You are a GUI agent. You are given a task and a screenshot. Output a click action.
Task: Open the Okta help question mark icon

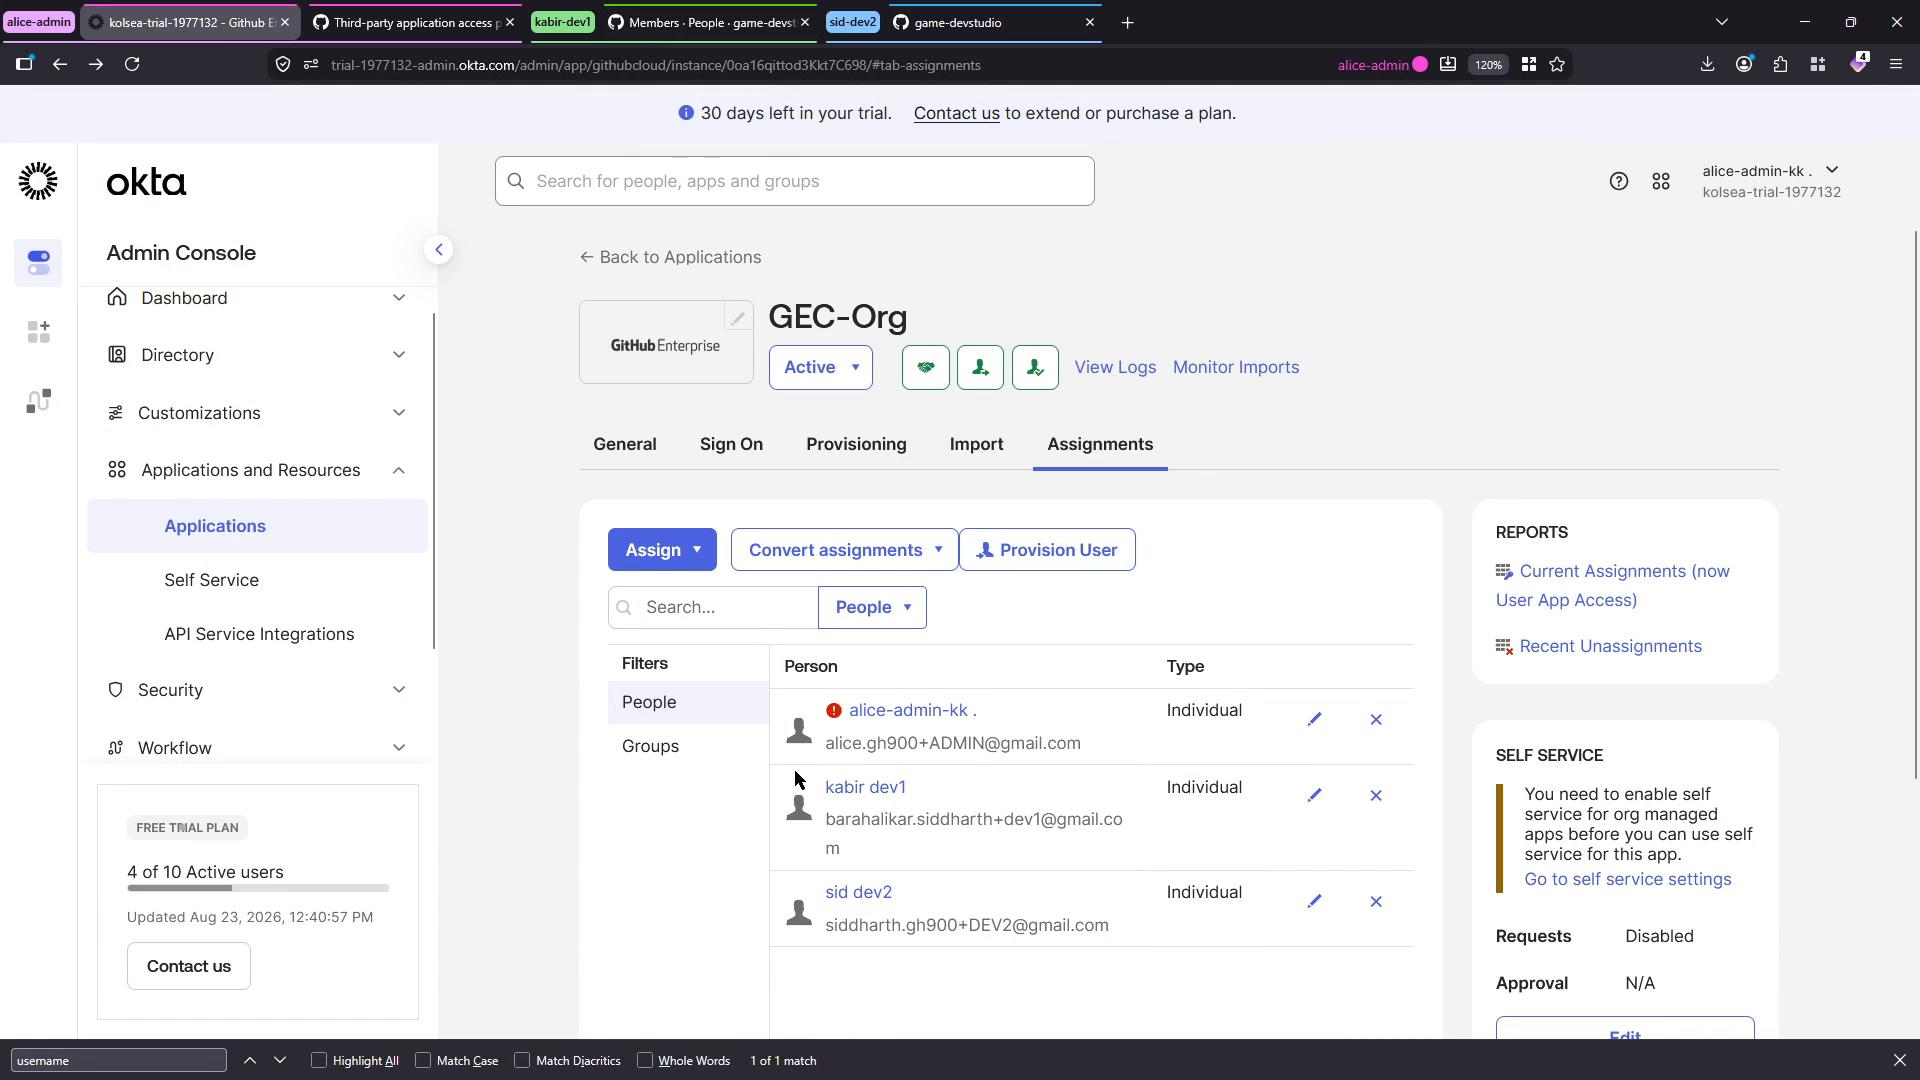pyautogui.click(x=1618, y=181)
